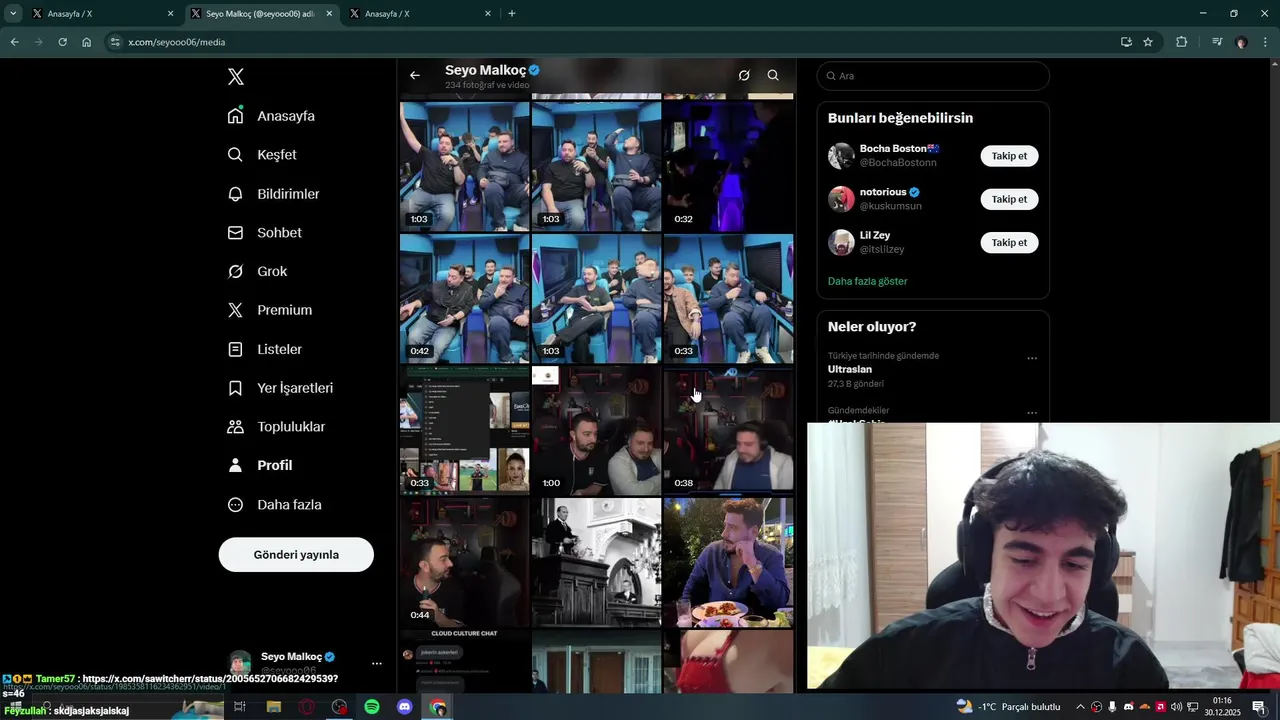This screenshot has width=1280, height=720.
Task: Open Listeler lists page
Action: point(264,349)
